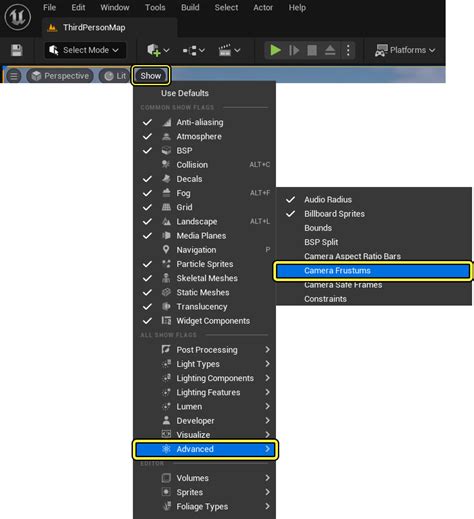Enable Camera Frustums option
The image size is (474, 519).
tap(373, 271)
